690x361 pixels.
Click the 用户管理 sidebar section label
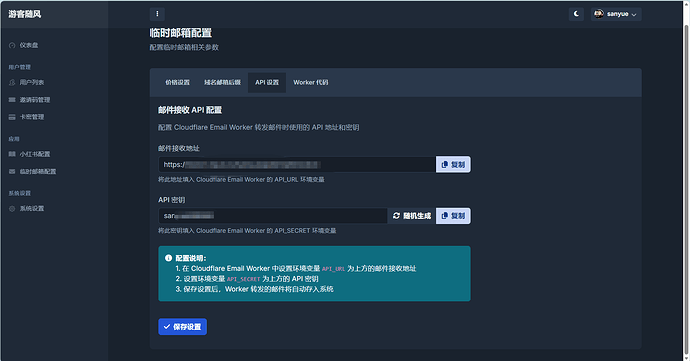pyautogui.click(x=19, y=67)
